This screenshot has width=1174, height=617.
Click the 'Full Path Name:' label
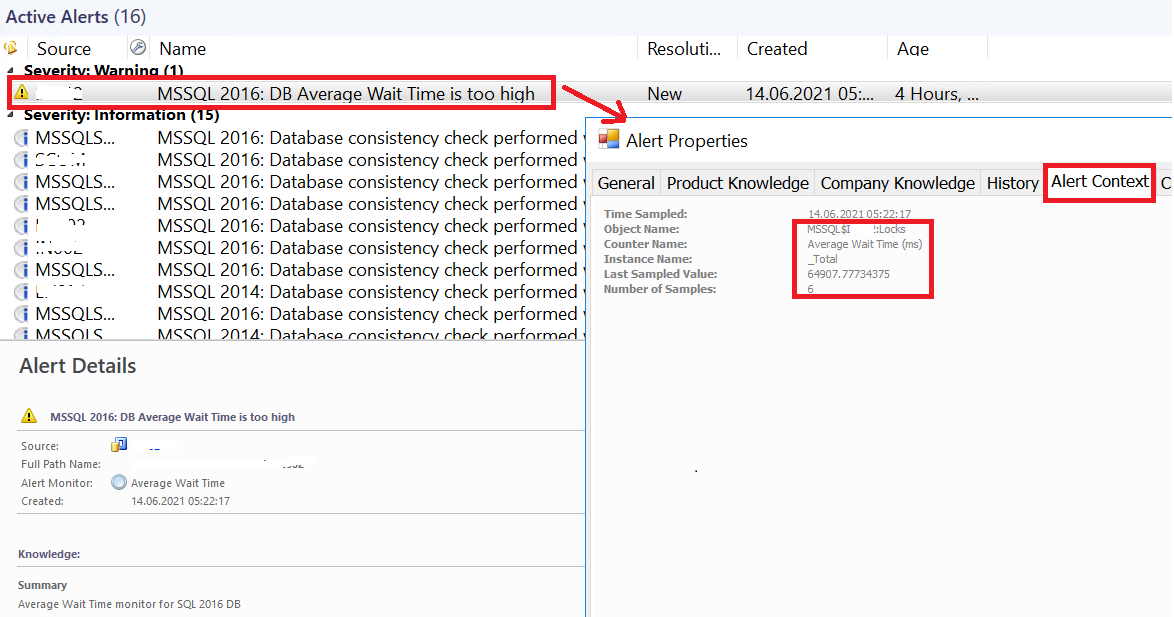coord(61,464)
